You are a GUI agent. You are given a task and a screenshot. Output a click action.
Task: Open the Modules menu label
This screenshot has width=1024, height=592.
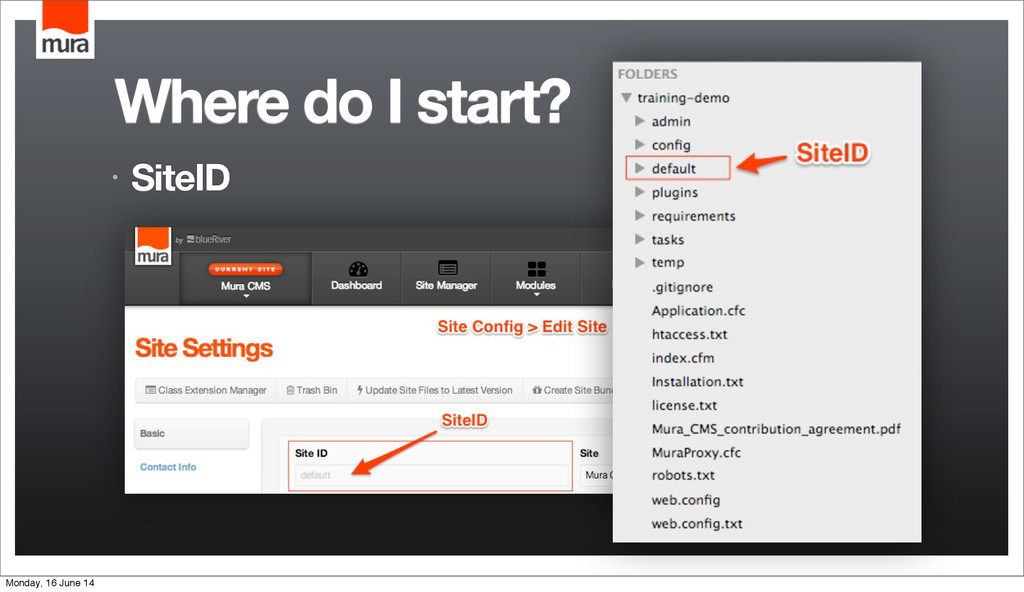click(x=536, y=286)
